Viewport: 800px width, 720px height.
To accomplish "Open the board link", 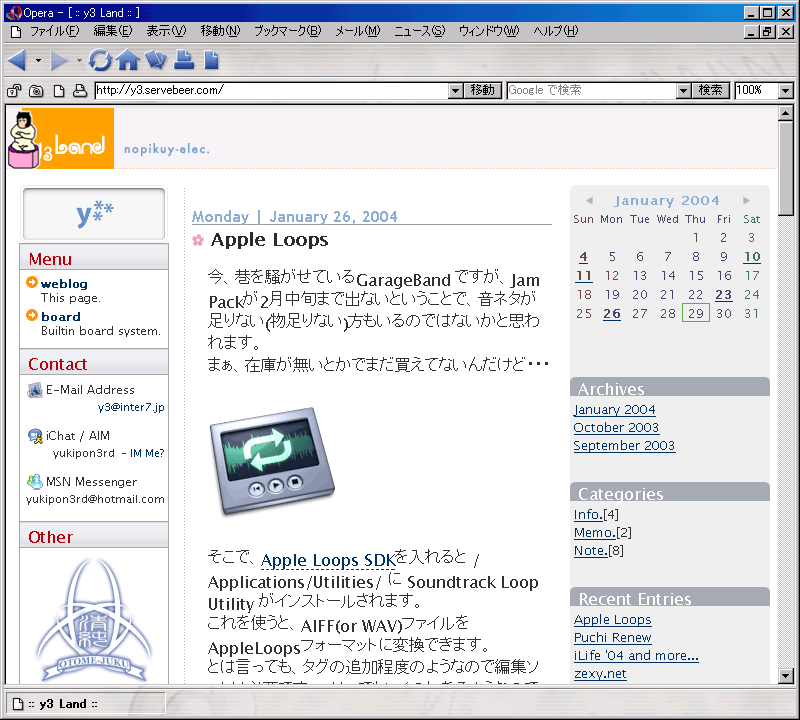I will (x=61, y=317).
